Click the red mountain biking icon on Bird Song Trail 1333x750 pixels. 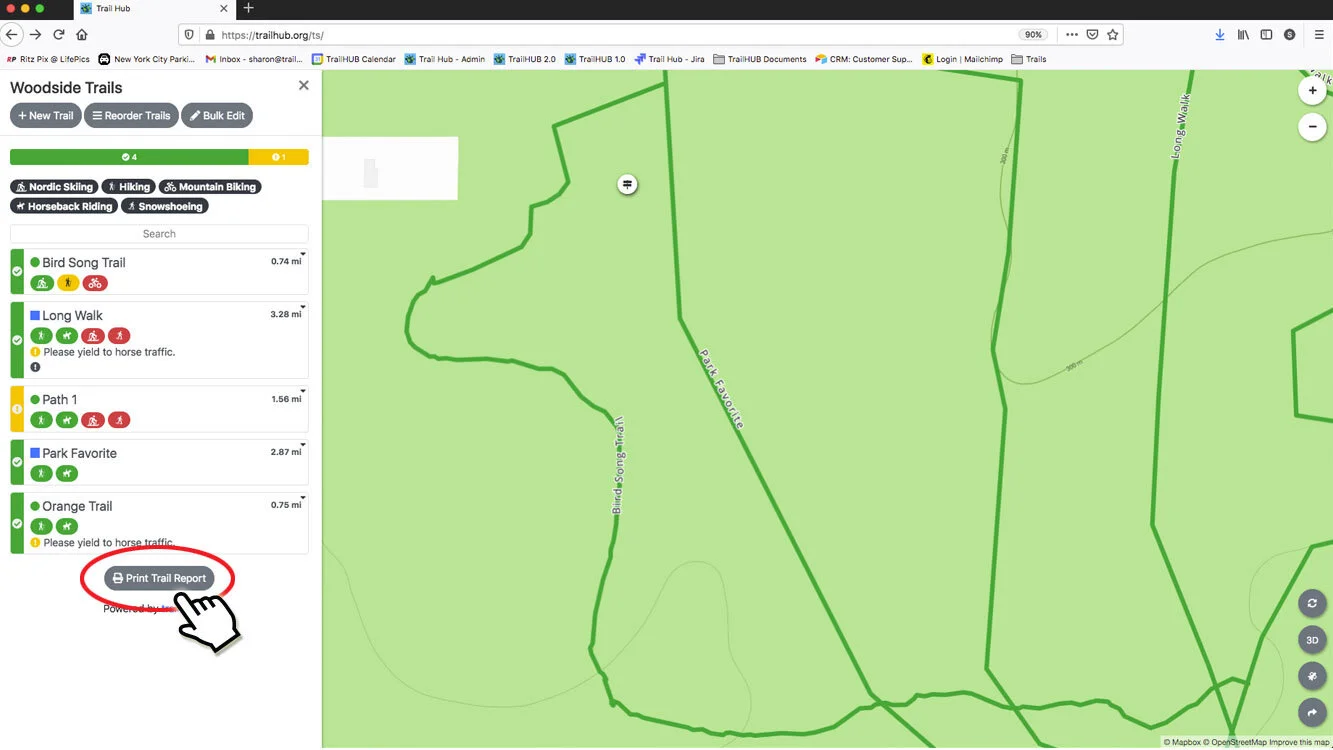(x=95, y=283)
